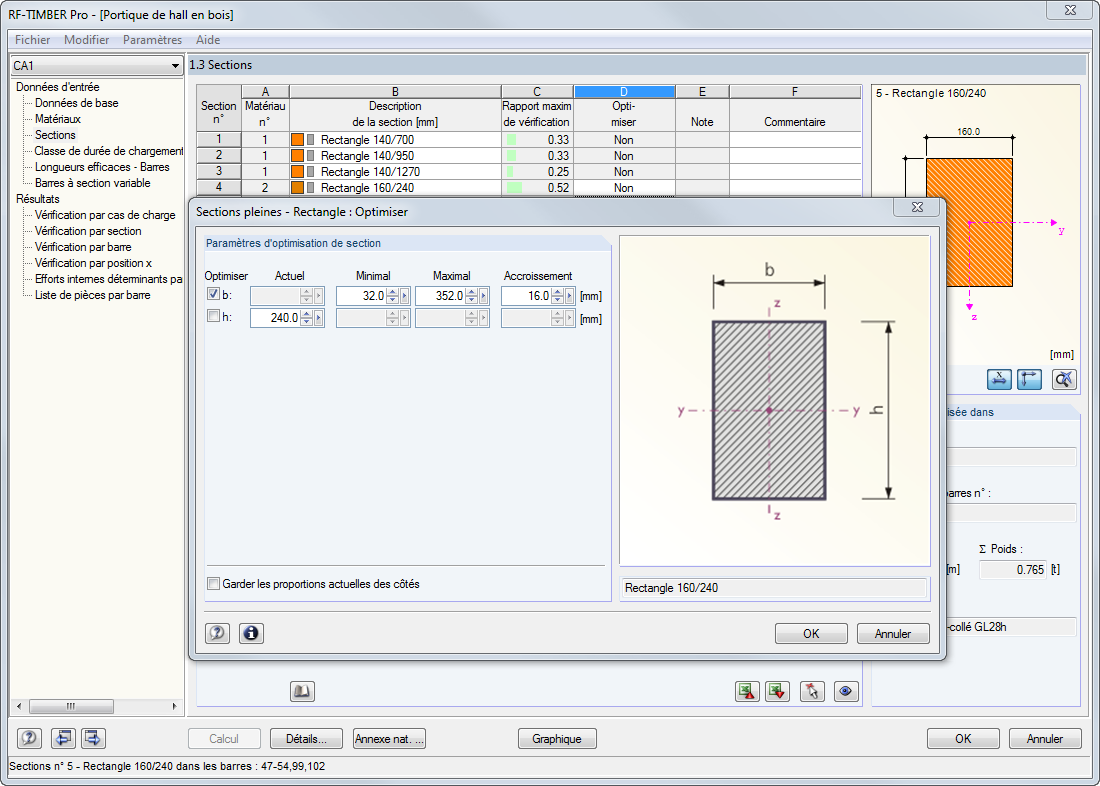Click Annuler in the Optimiser dialog

[x=893, y=634]
